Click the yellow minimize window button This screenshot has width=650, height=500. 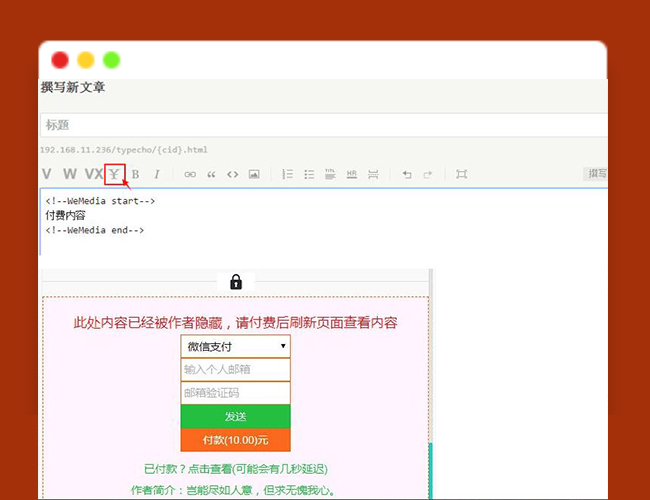pyautogui.click(x=86, y=60)
